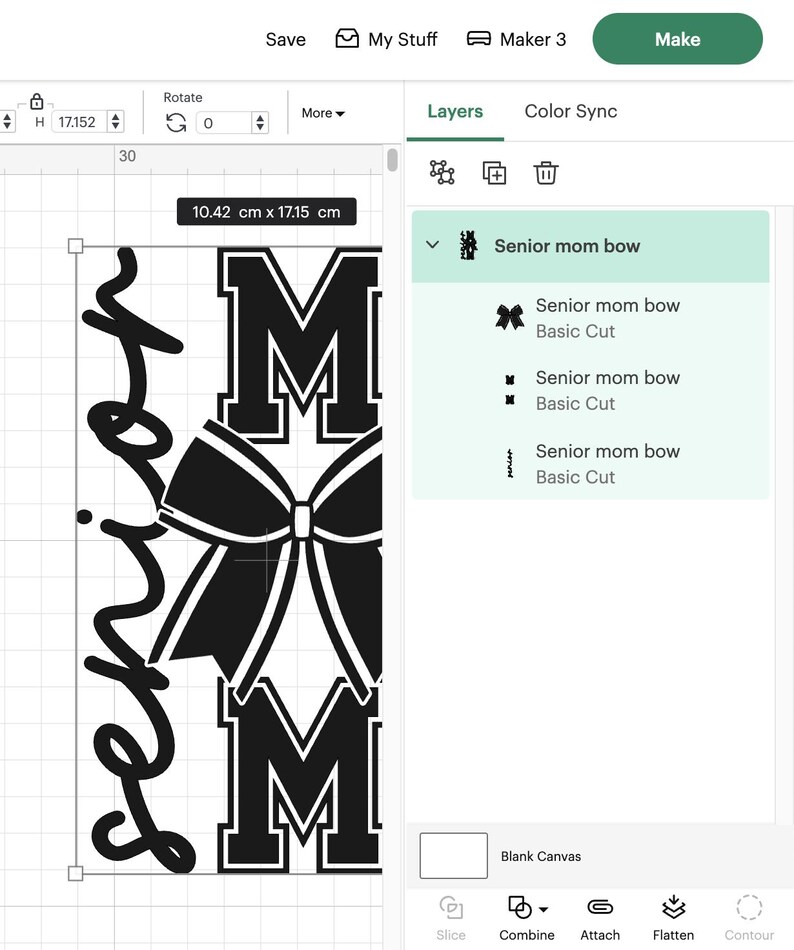Click the group thumbnail in the Layers header
This screenshot has width=794, height=950.
pos(468,246)
